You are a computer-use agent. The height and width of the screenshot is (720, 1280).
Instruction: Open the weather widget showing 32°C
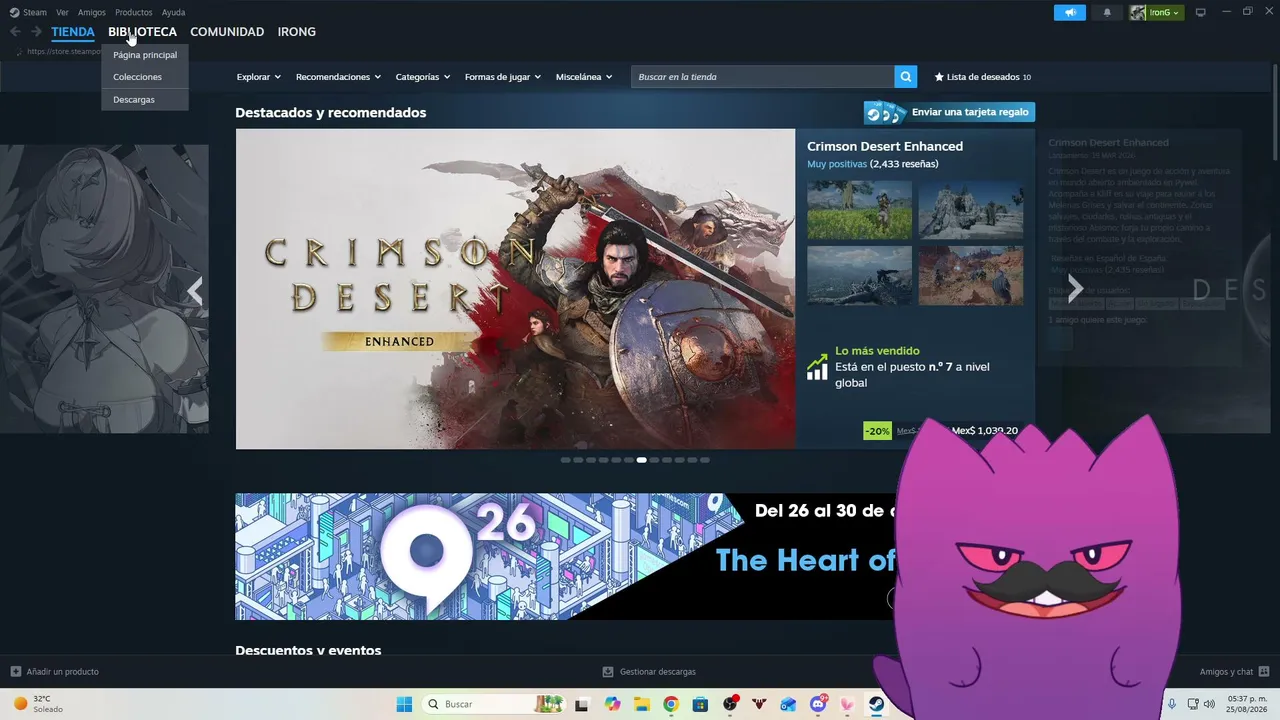(40, 704)
